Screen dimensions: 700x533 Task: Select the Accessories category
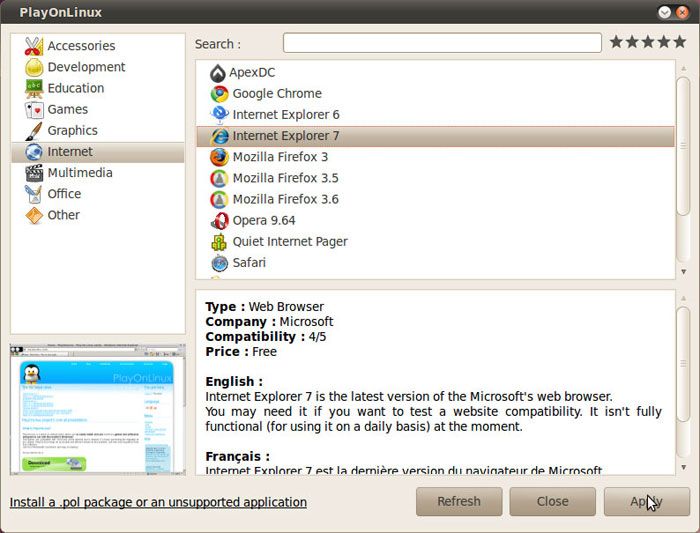pos(98,46)
